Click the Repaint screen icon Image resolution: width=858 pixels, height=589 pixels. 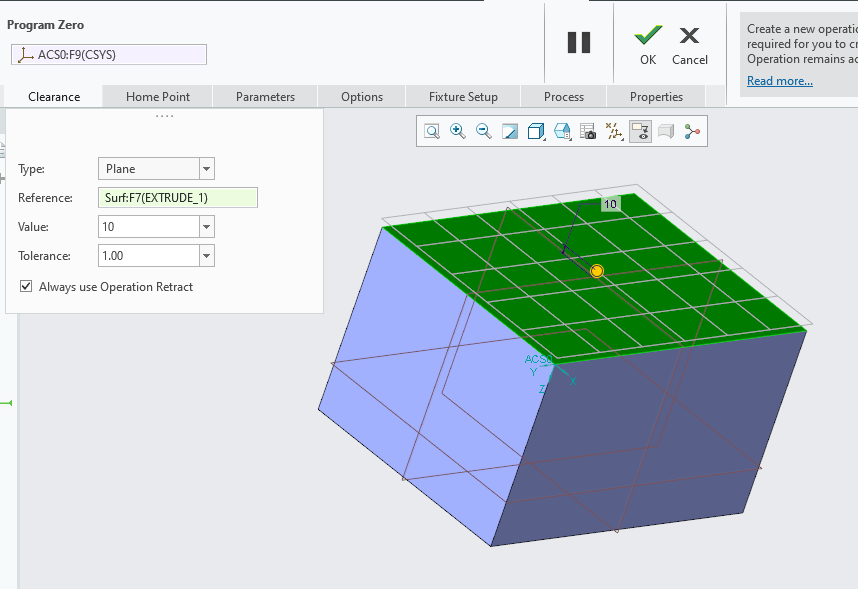click(510, 131)
